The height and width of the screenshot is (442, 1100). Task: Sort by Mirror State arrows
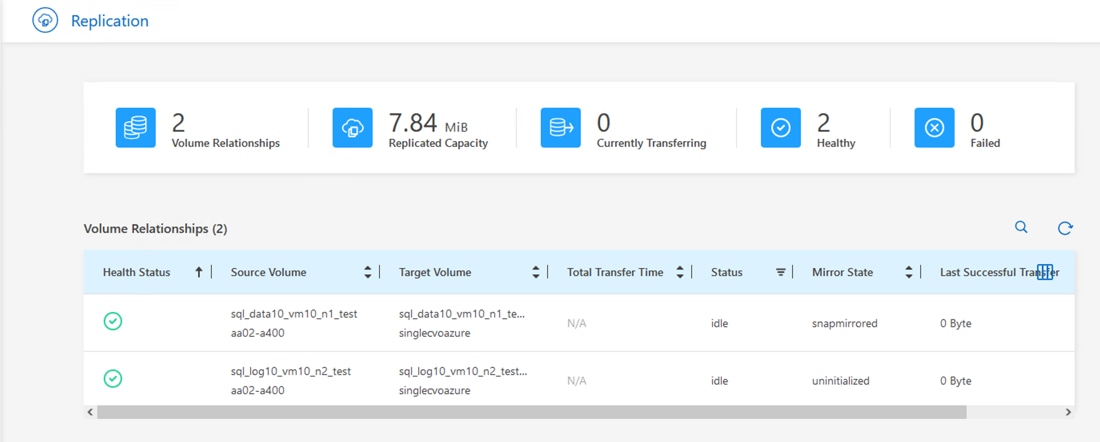908,272
